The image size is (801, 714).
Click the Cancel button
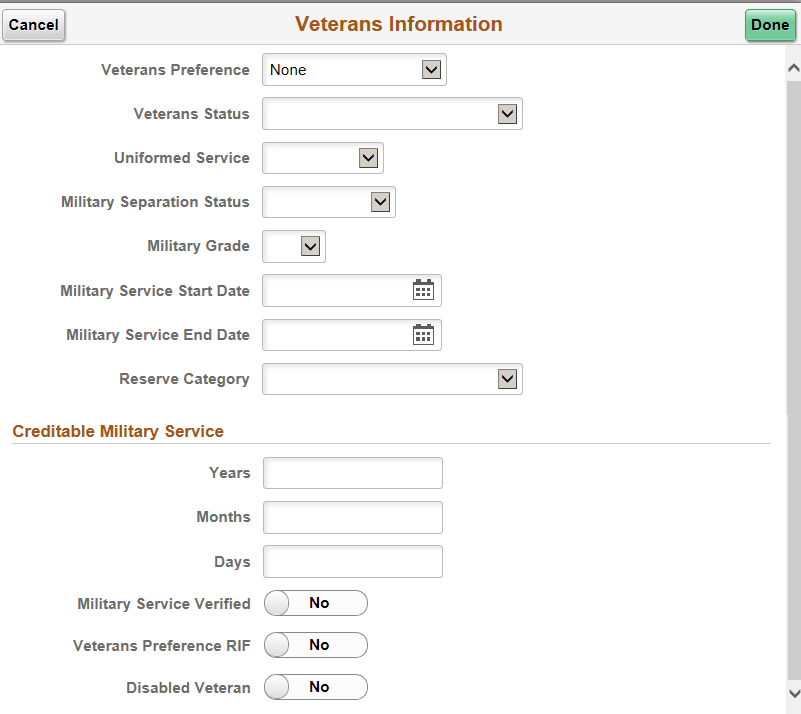33,25
